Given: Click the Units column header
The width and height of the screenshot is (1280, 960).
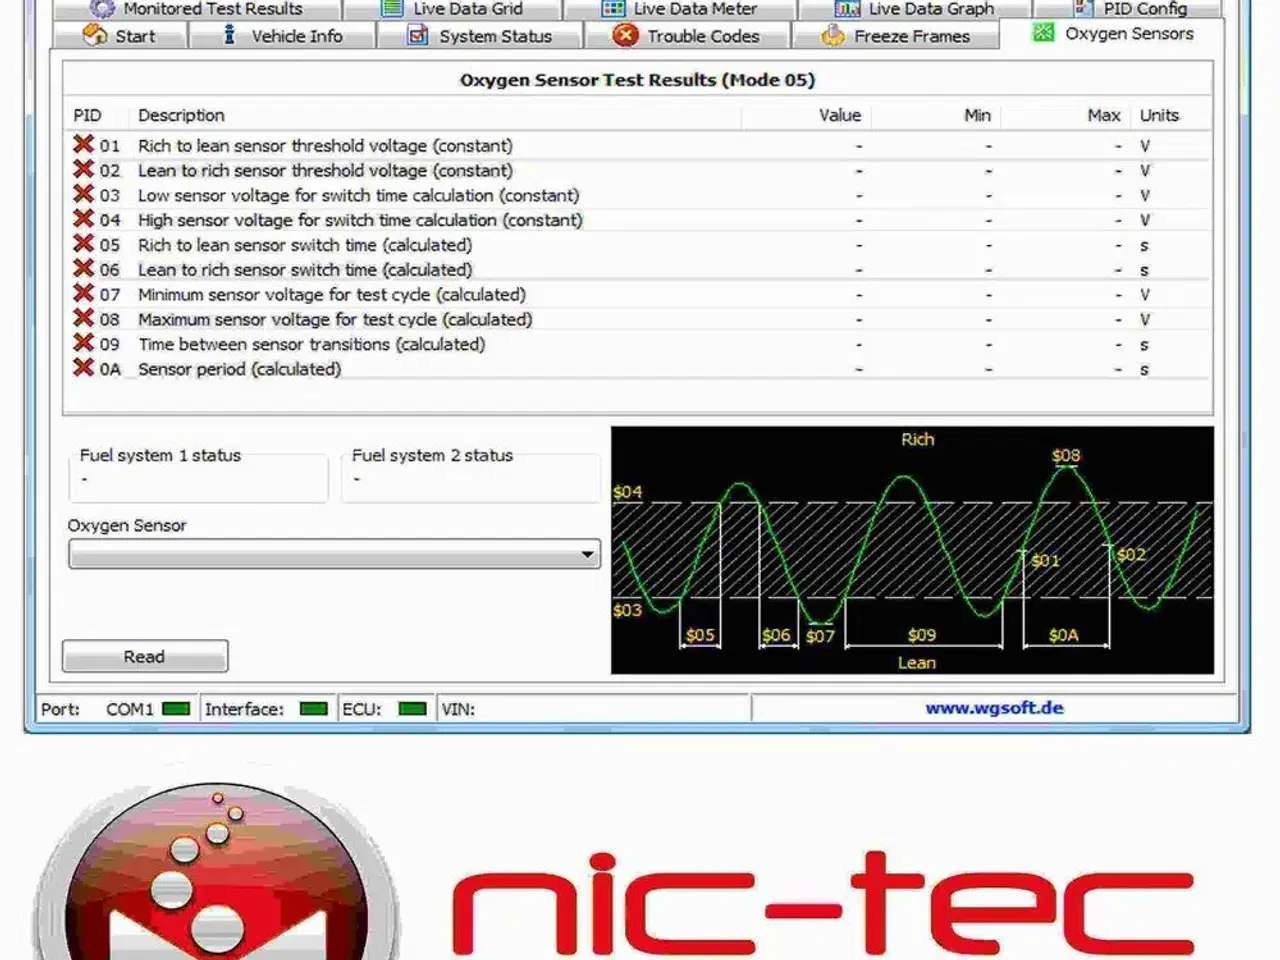Looking at the screenshot, I should point(1159,115).
